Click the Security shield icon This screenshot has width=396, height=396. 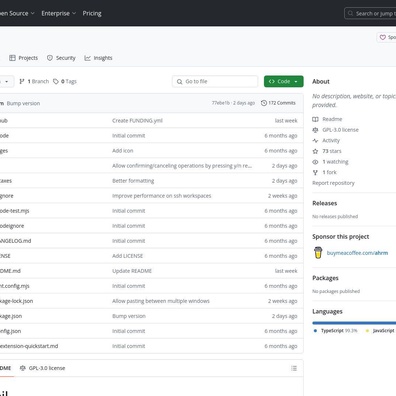tap(50, 58)
